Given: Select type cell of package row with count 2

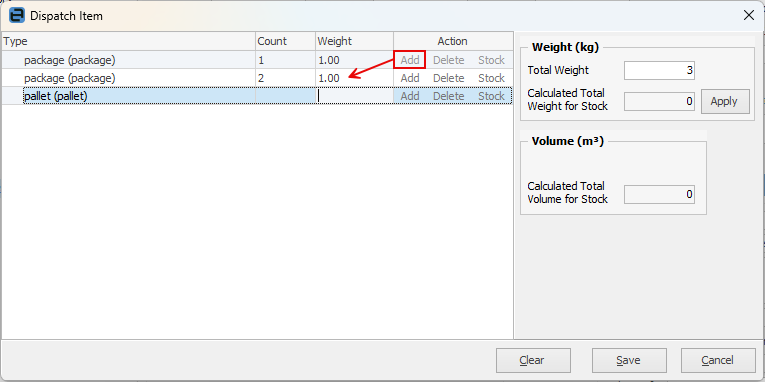Looking at the screenshot, I should tap(129, 78).
